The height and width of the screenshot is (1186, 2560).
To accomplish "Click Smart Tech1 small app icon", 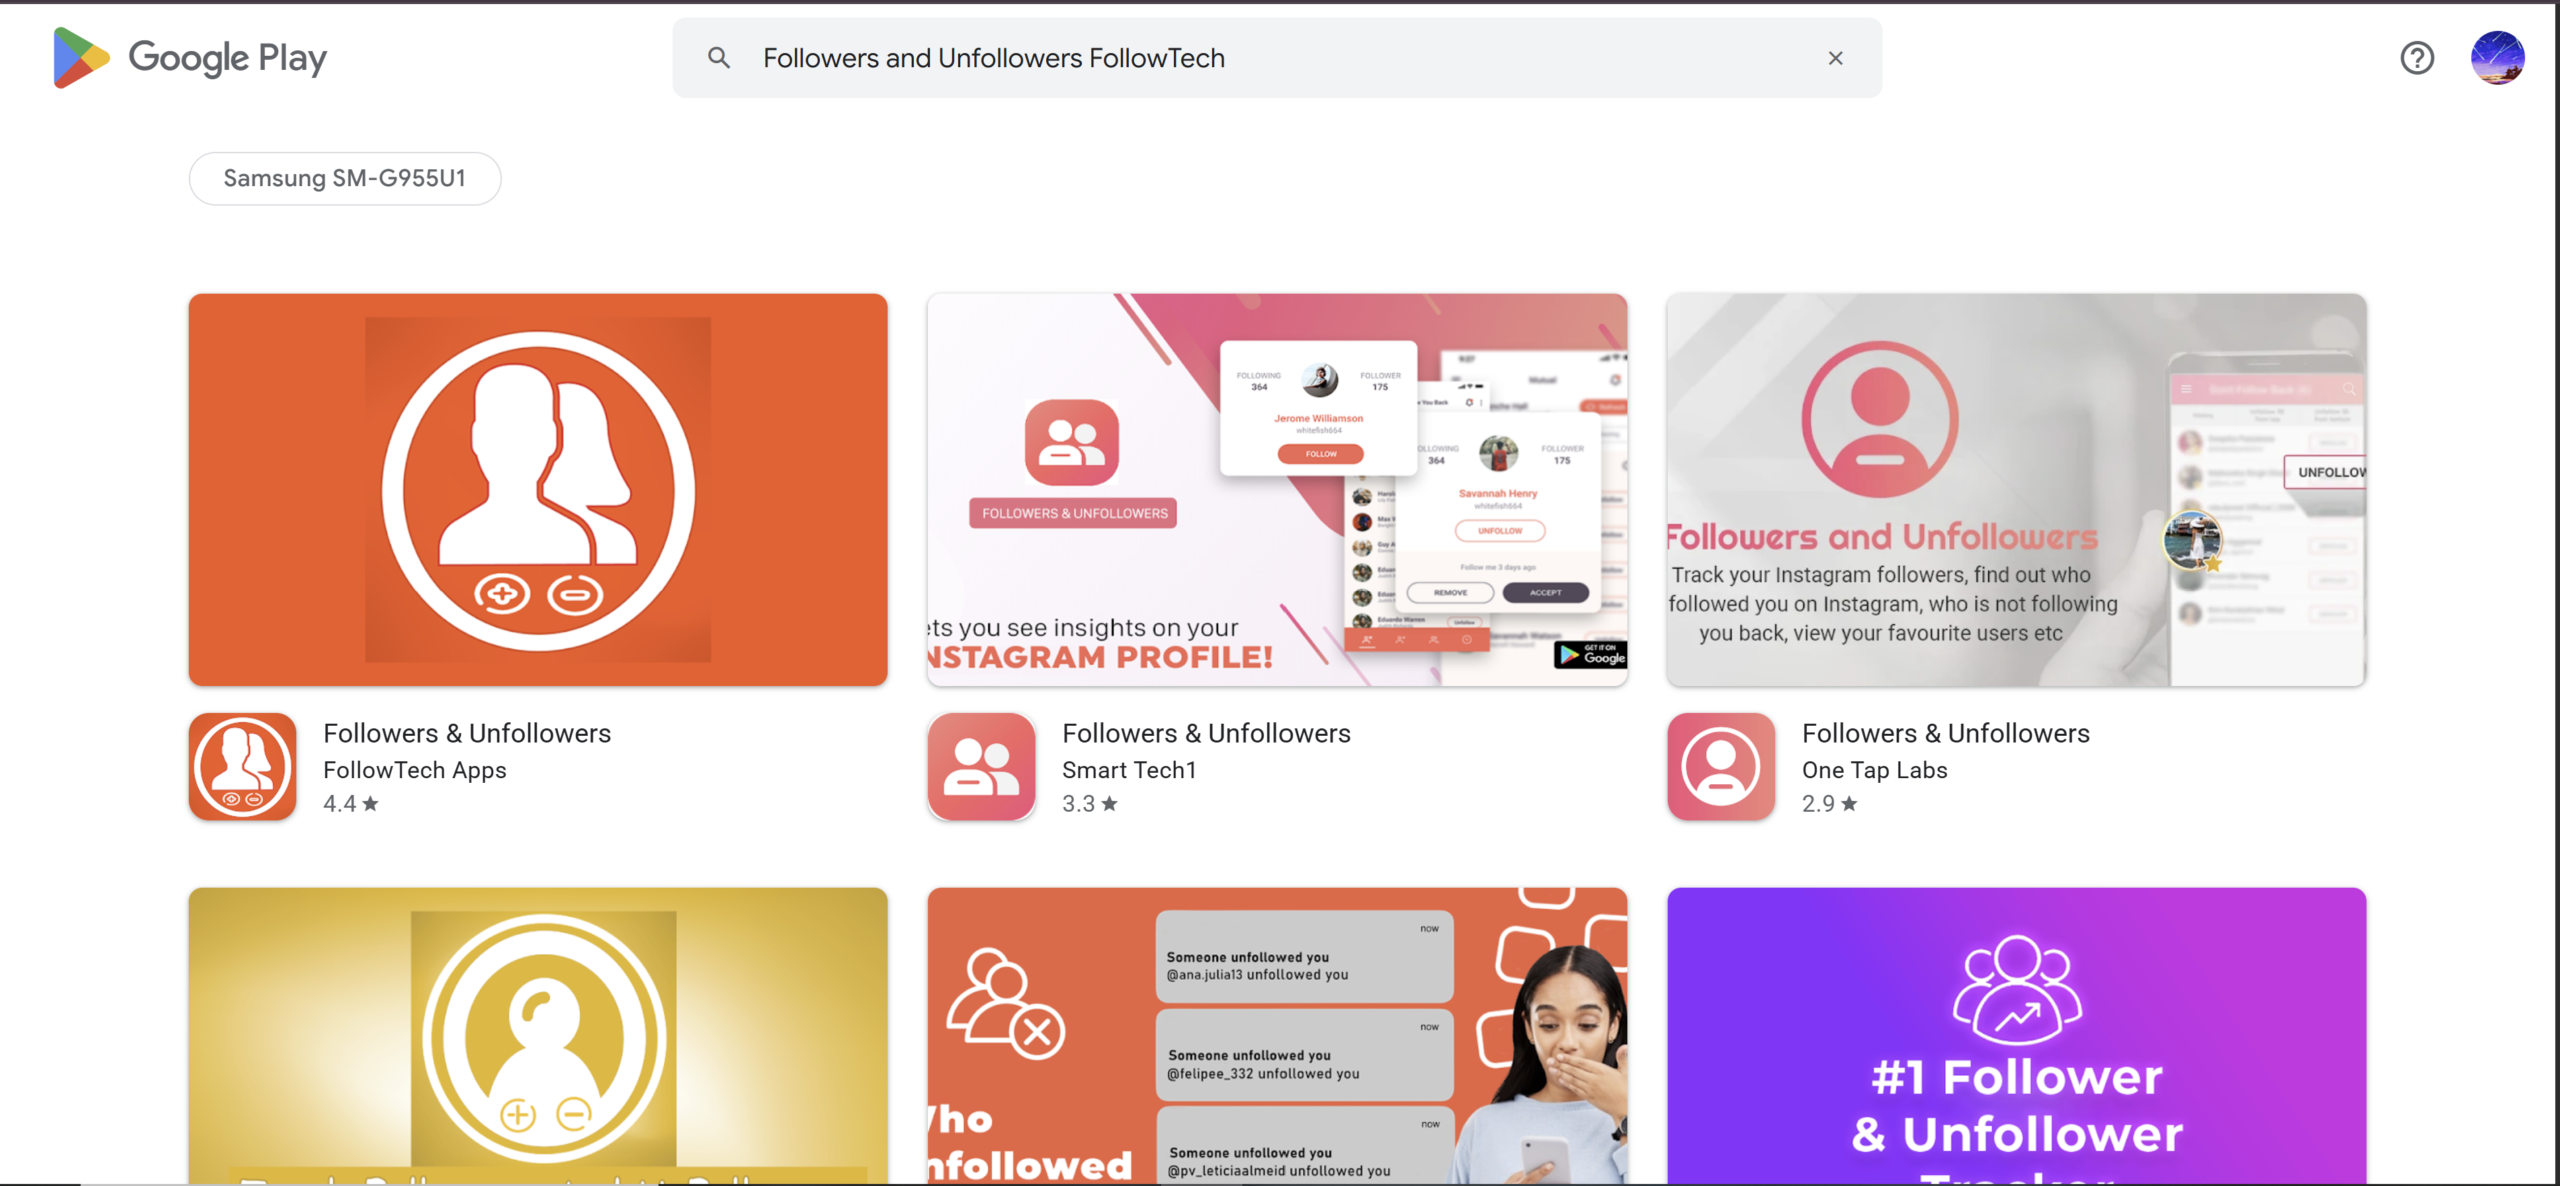I will (x=981, y=766).
